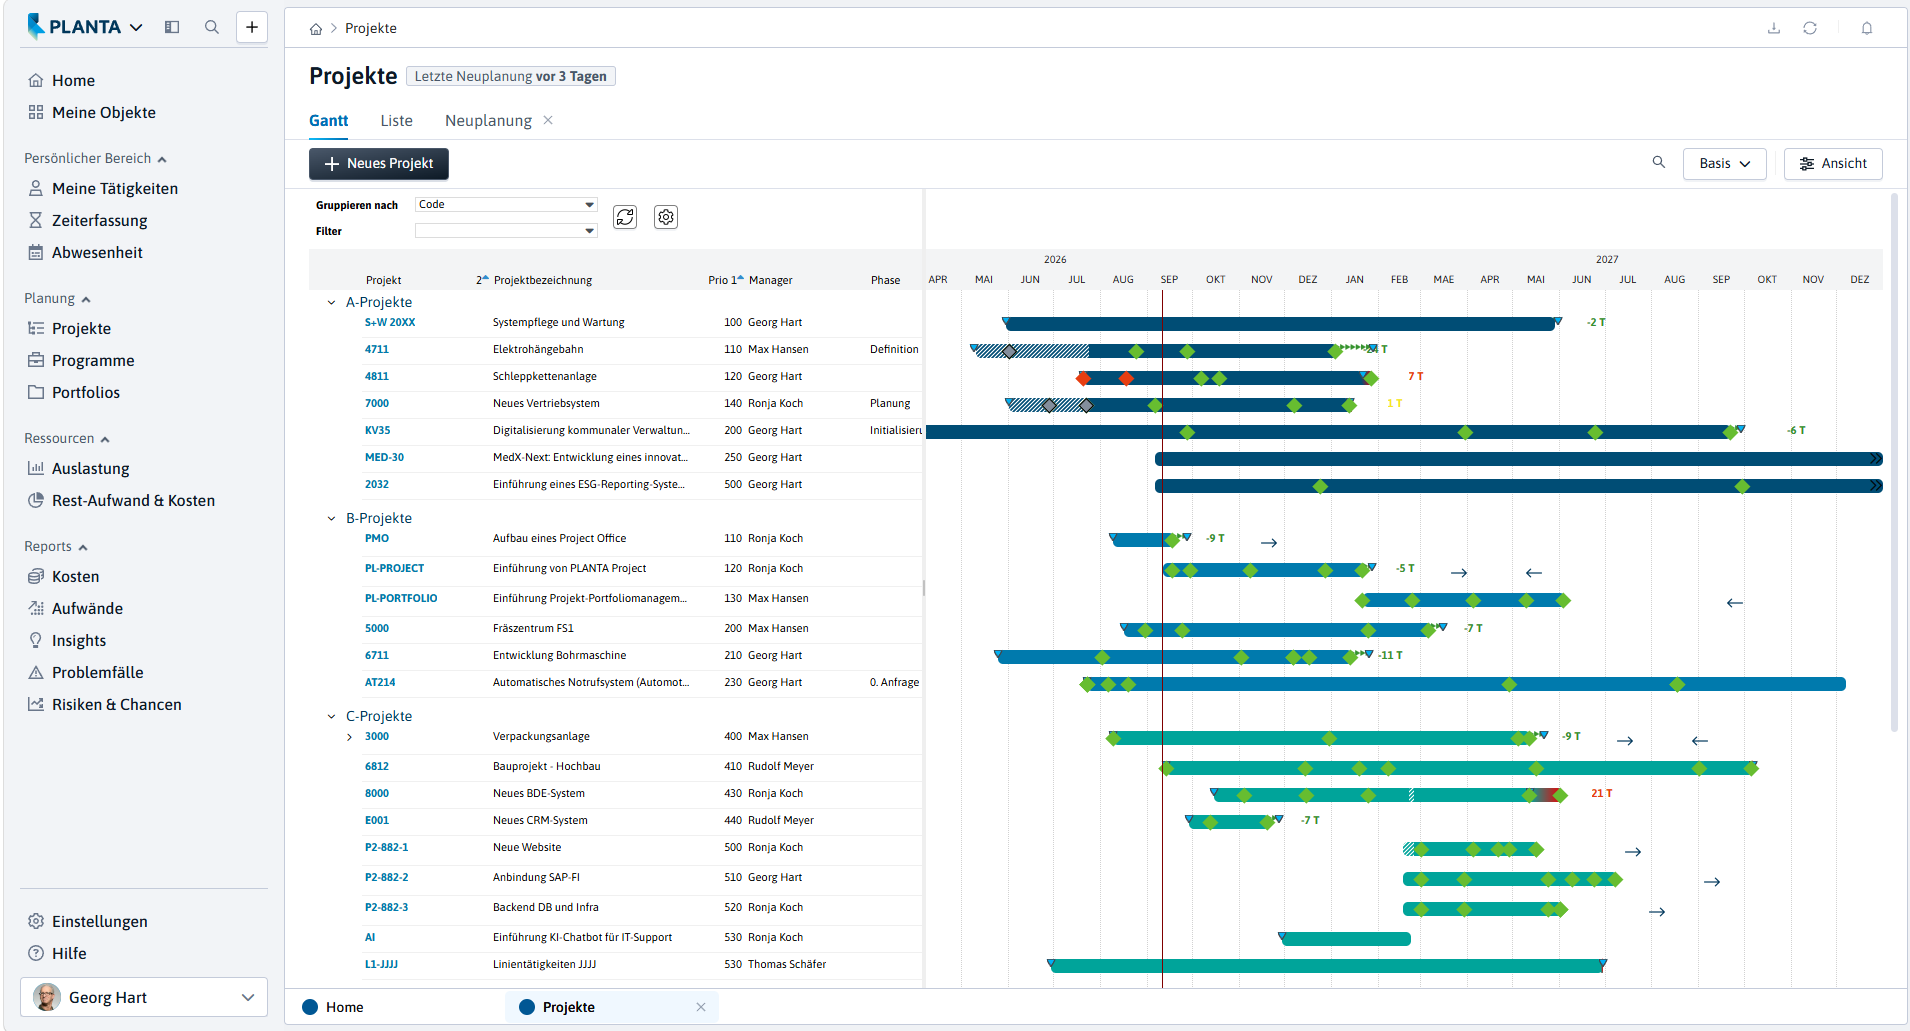Expand project 3000 Verpackungsanlage row

349,737
